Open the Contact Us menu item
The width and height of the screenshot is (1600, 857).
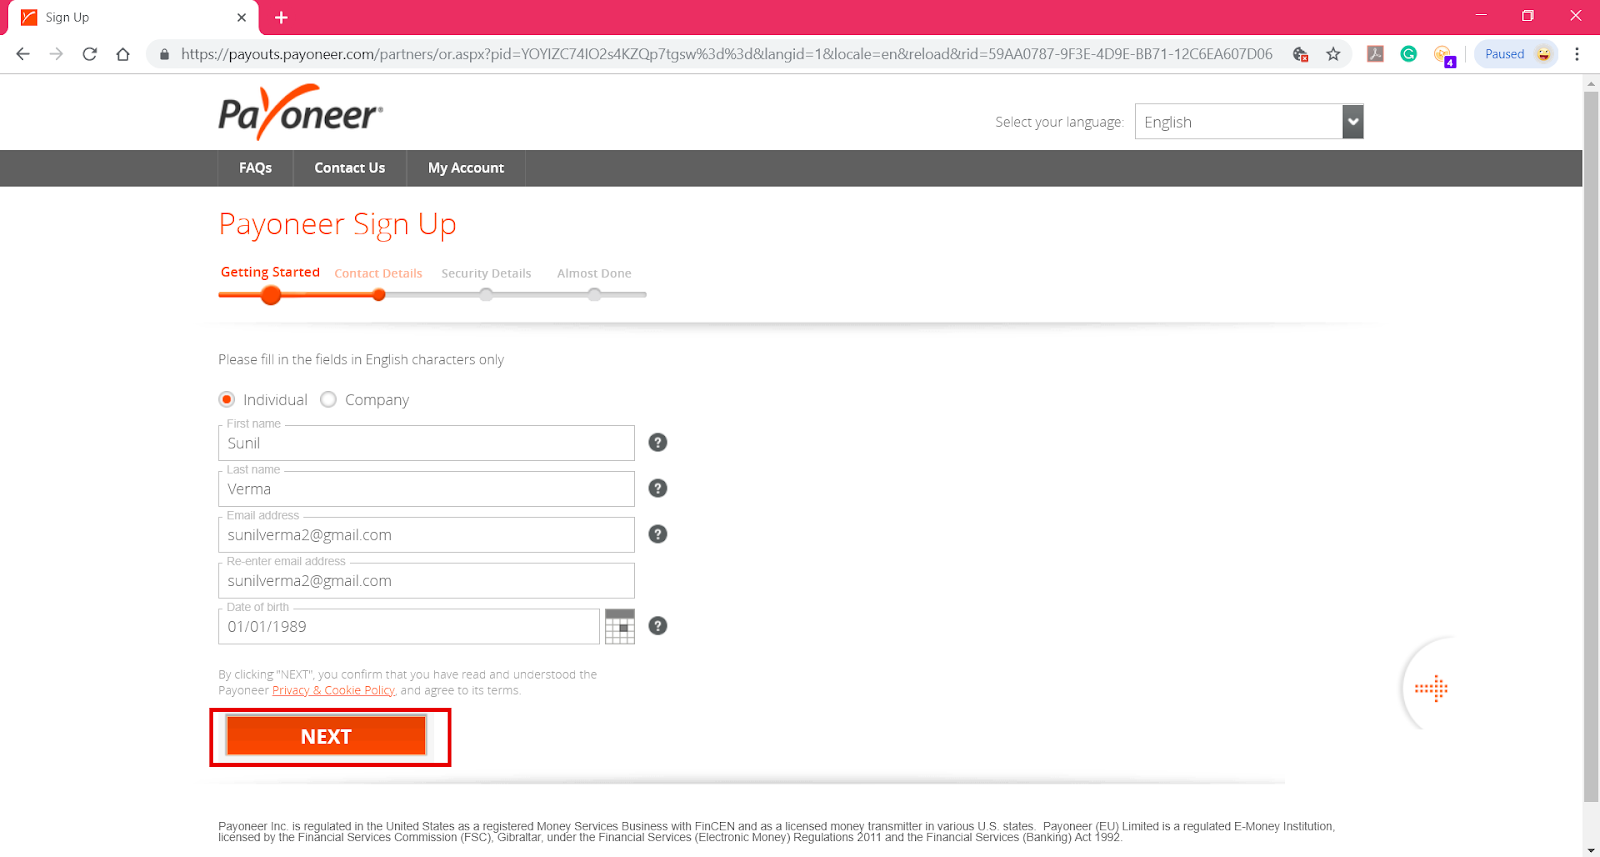pyautogui.click(x=350, y=168)
